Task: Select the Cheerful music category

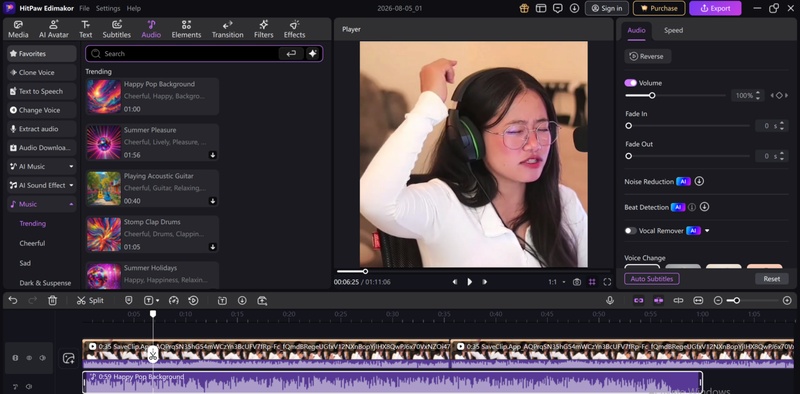Action: [x=32, y=243]
